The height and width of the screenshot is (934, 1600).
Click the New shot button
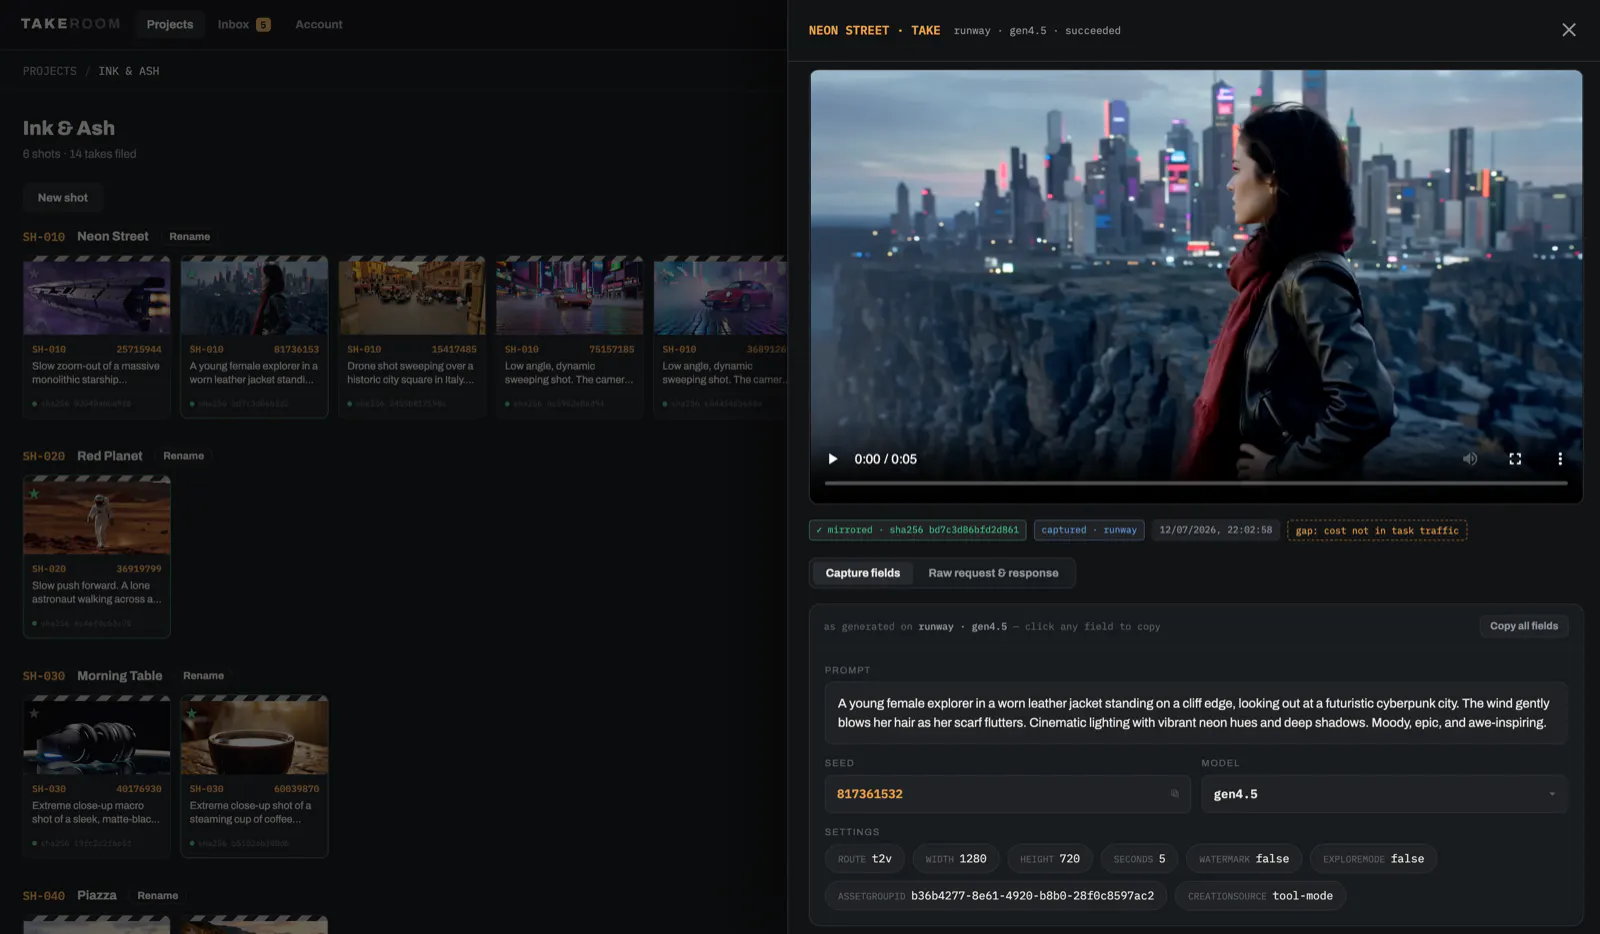(x=63, y=198)
